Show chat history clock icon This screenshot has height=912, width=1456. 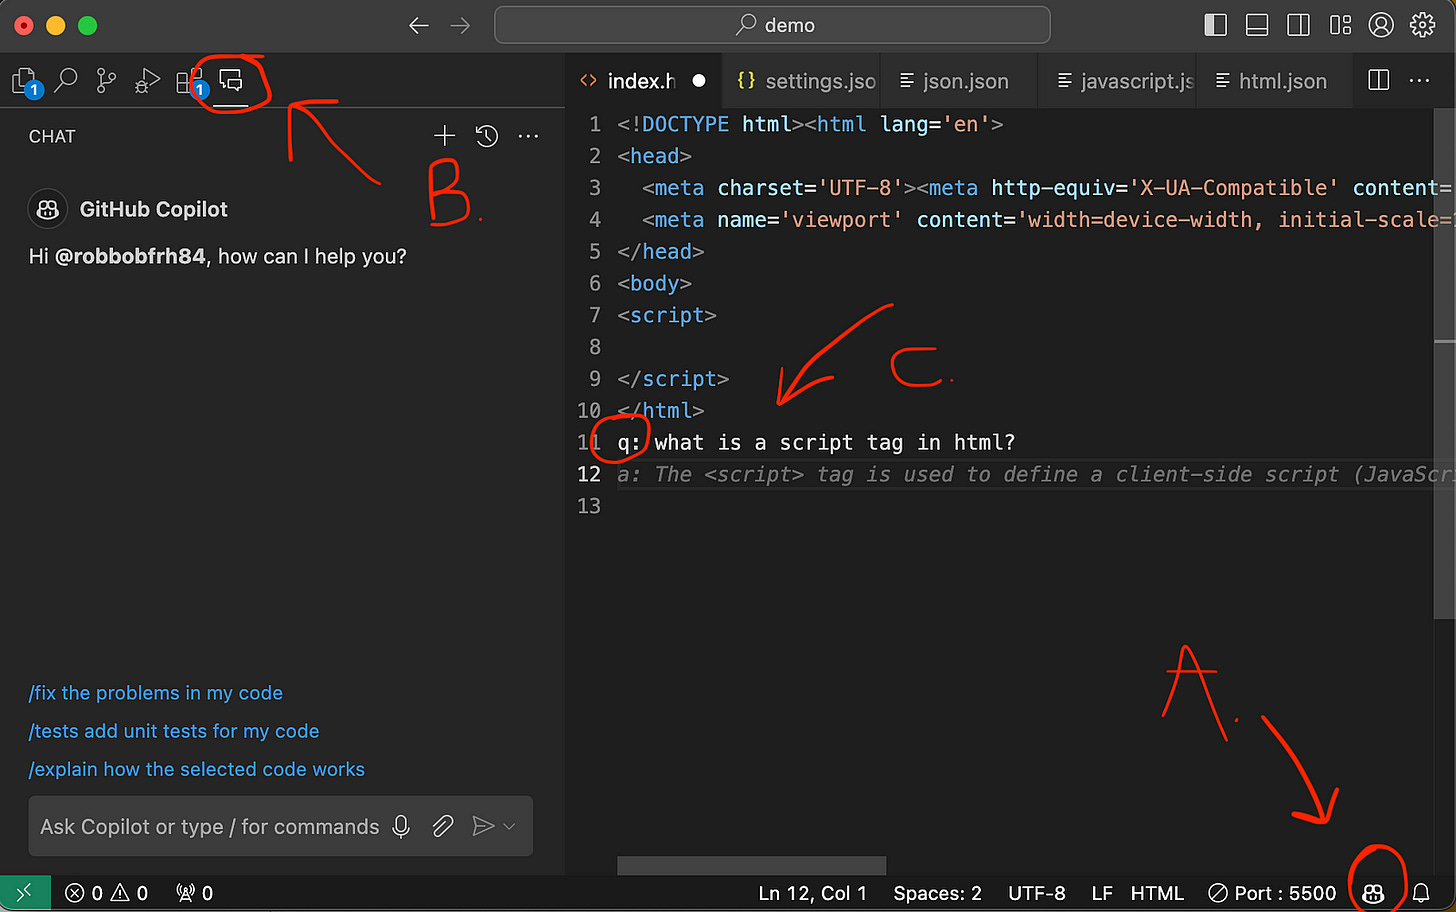tap(487, 136)
